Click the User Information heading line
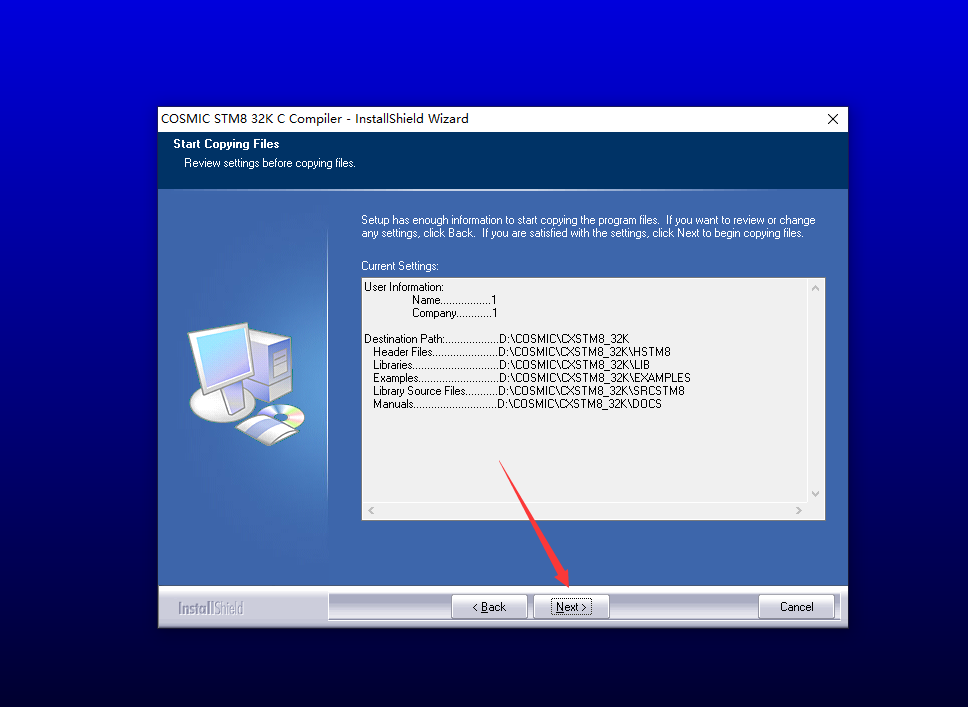968x707 pixels. tap(404, 287)
